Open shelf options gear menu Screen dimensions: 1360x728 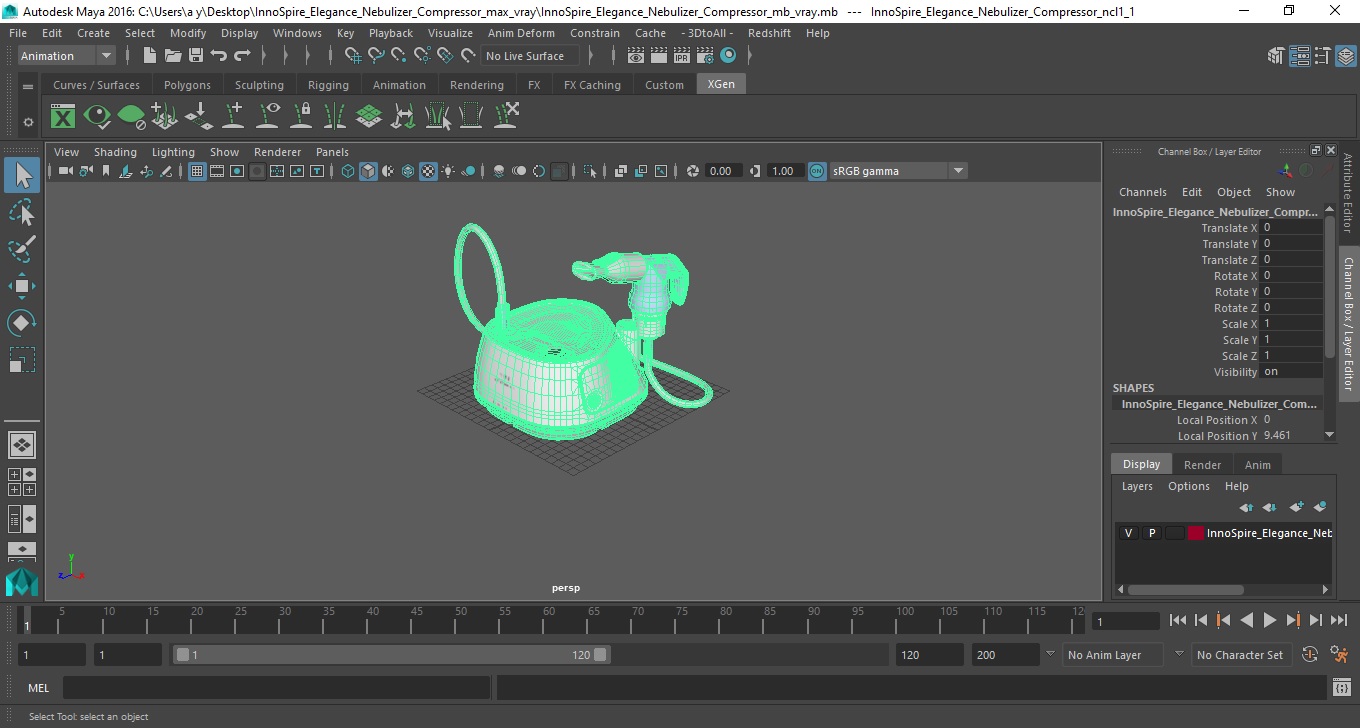[x=28, y=122]
